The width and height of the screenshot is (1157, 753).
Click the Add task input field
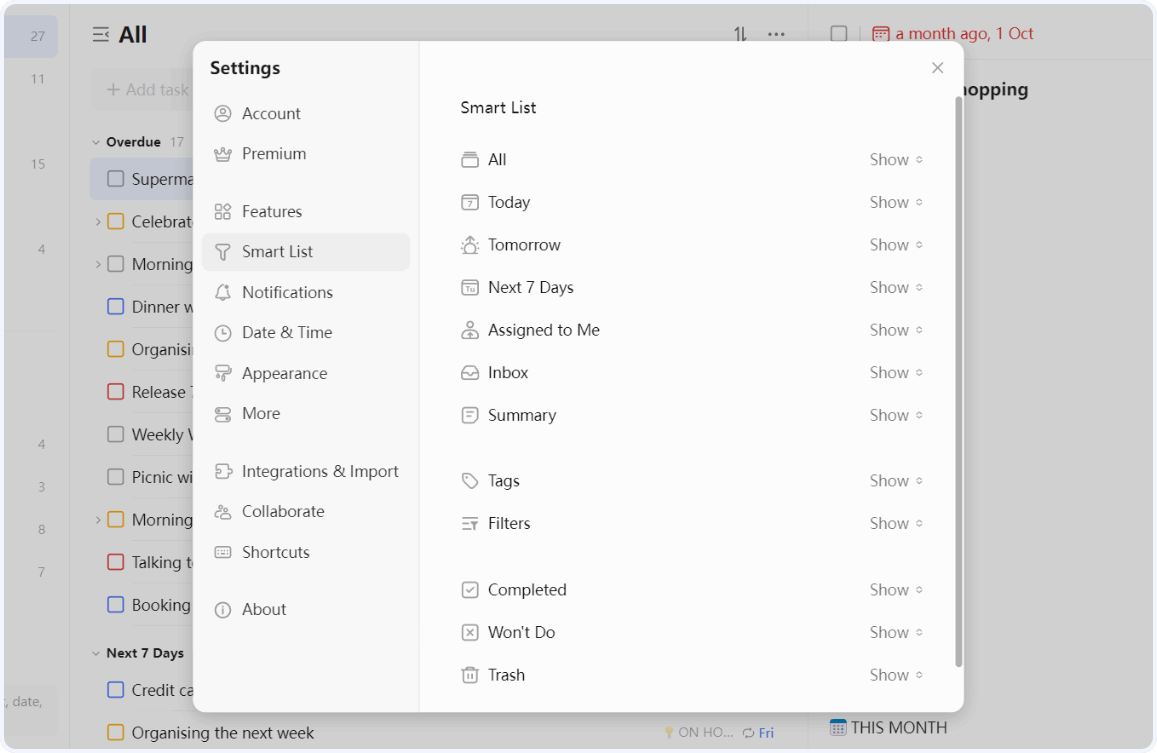[145, 89]
